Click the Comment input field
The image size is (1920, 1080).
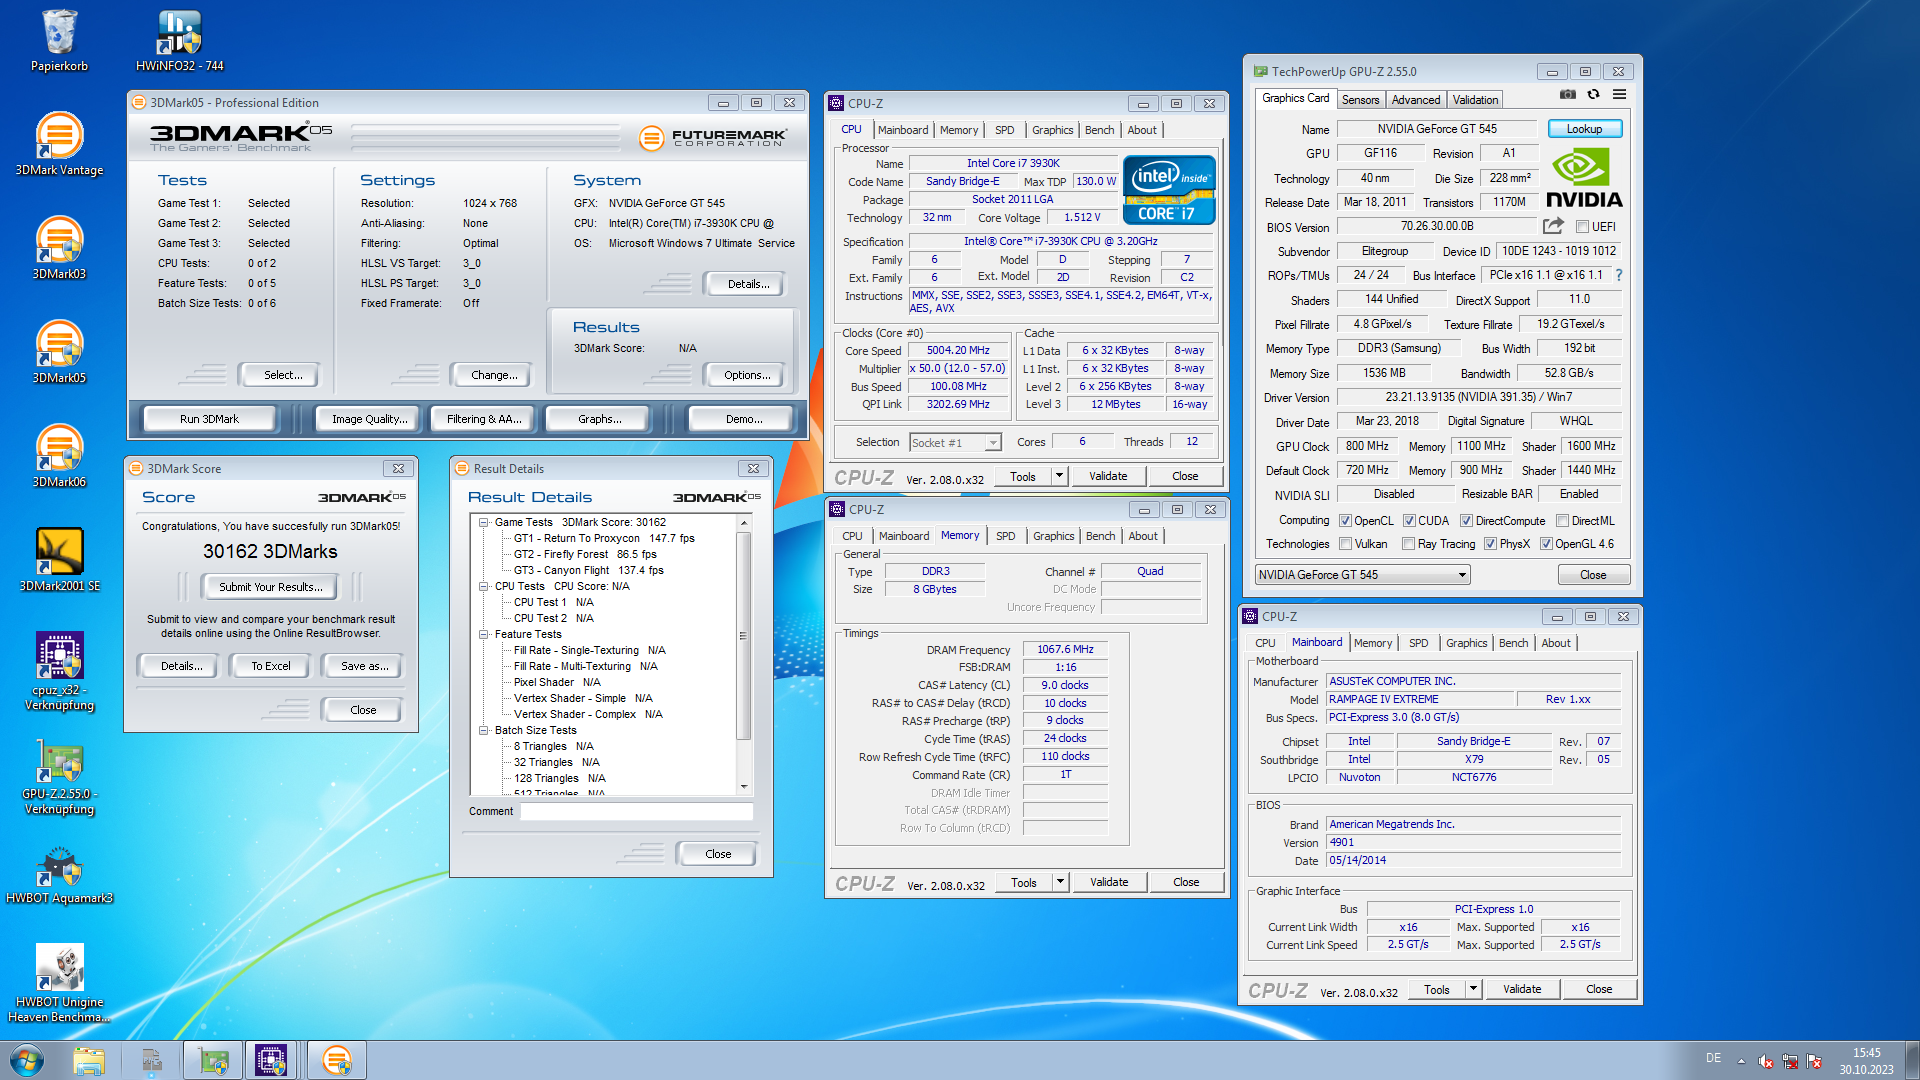tap(637, 811)
